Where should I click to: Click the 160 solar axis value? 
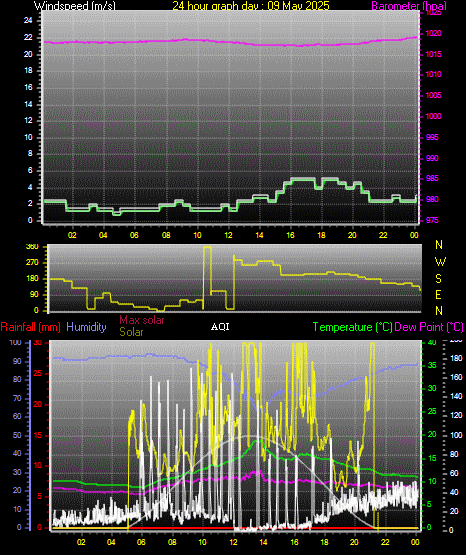point(456,377)
